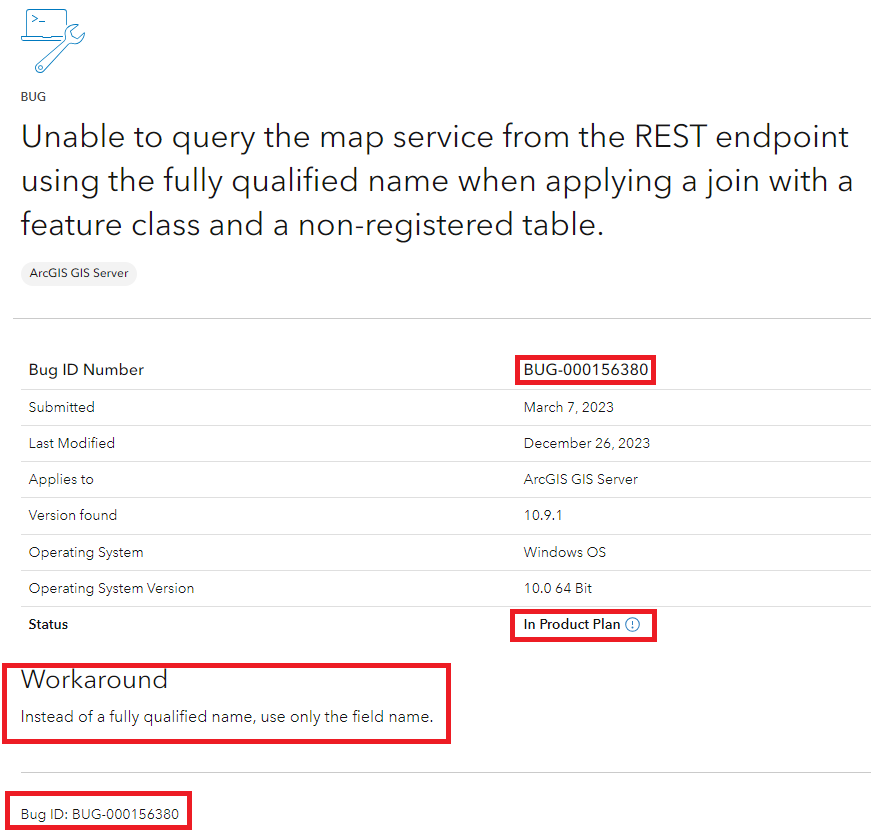This screenshot has width=871, height=837.
Task: Click the Version found label
Action: (73, 515)
